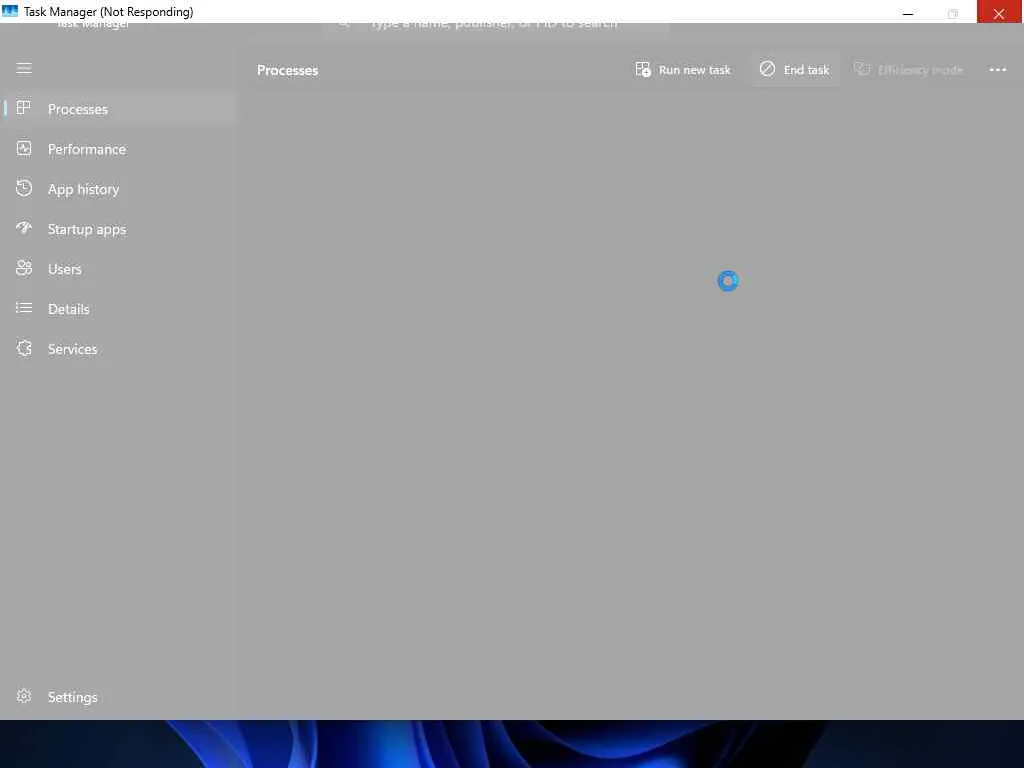This screenshot has width=1024, height=768.
Task: Click the Details list icon
Action: coord(24,308)
